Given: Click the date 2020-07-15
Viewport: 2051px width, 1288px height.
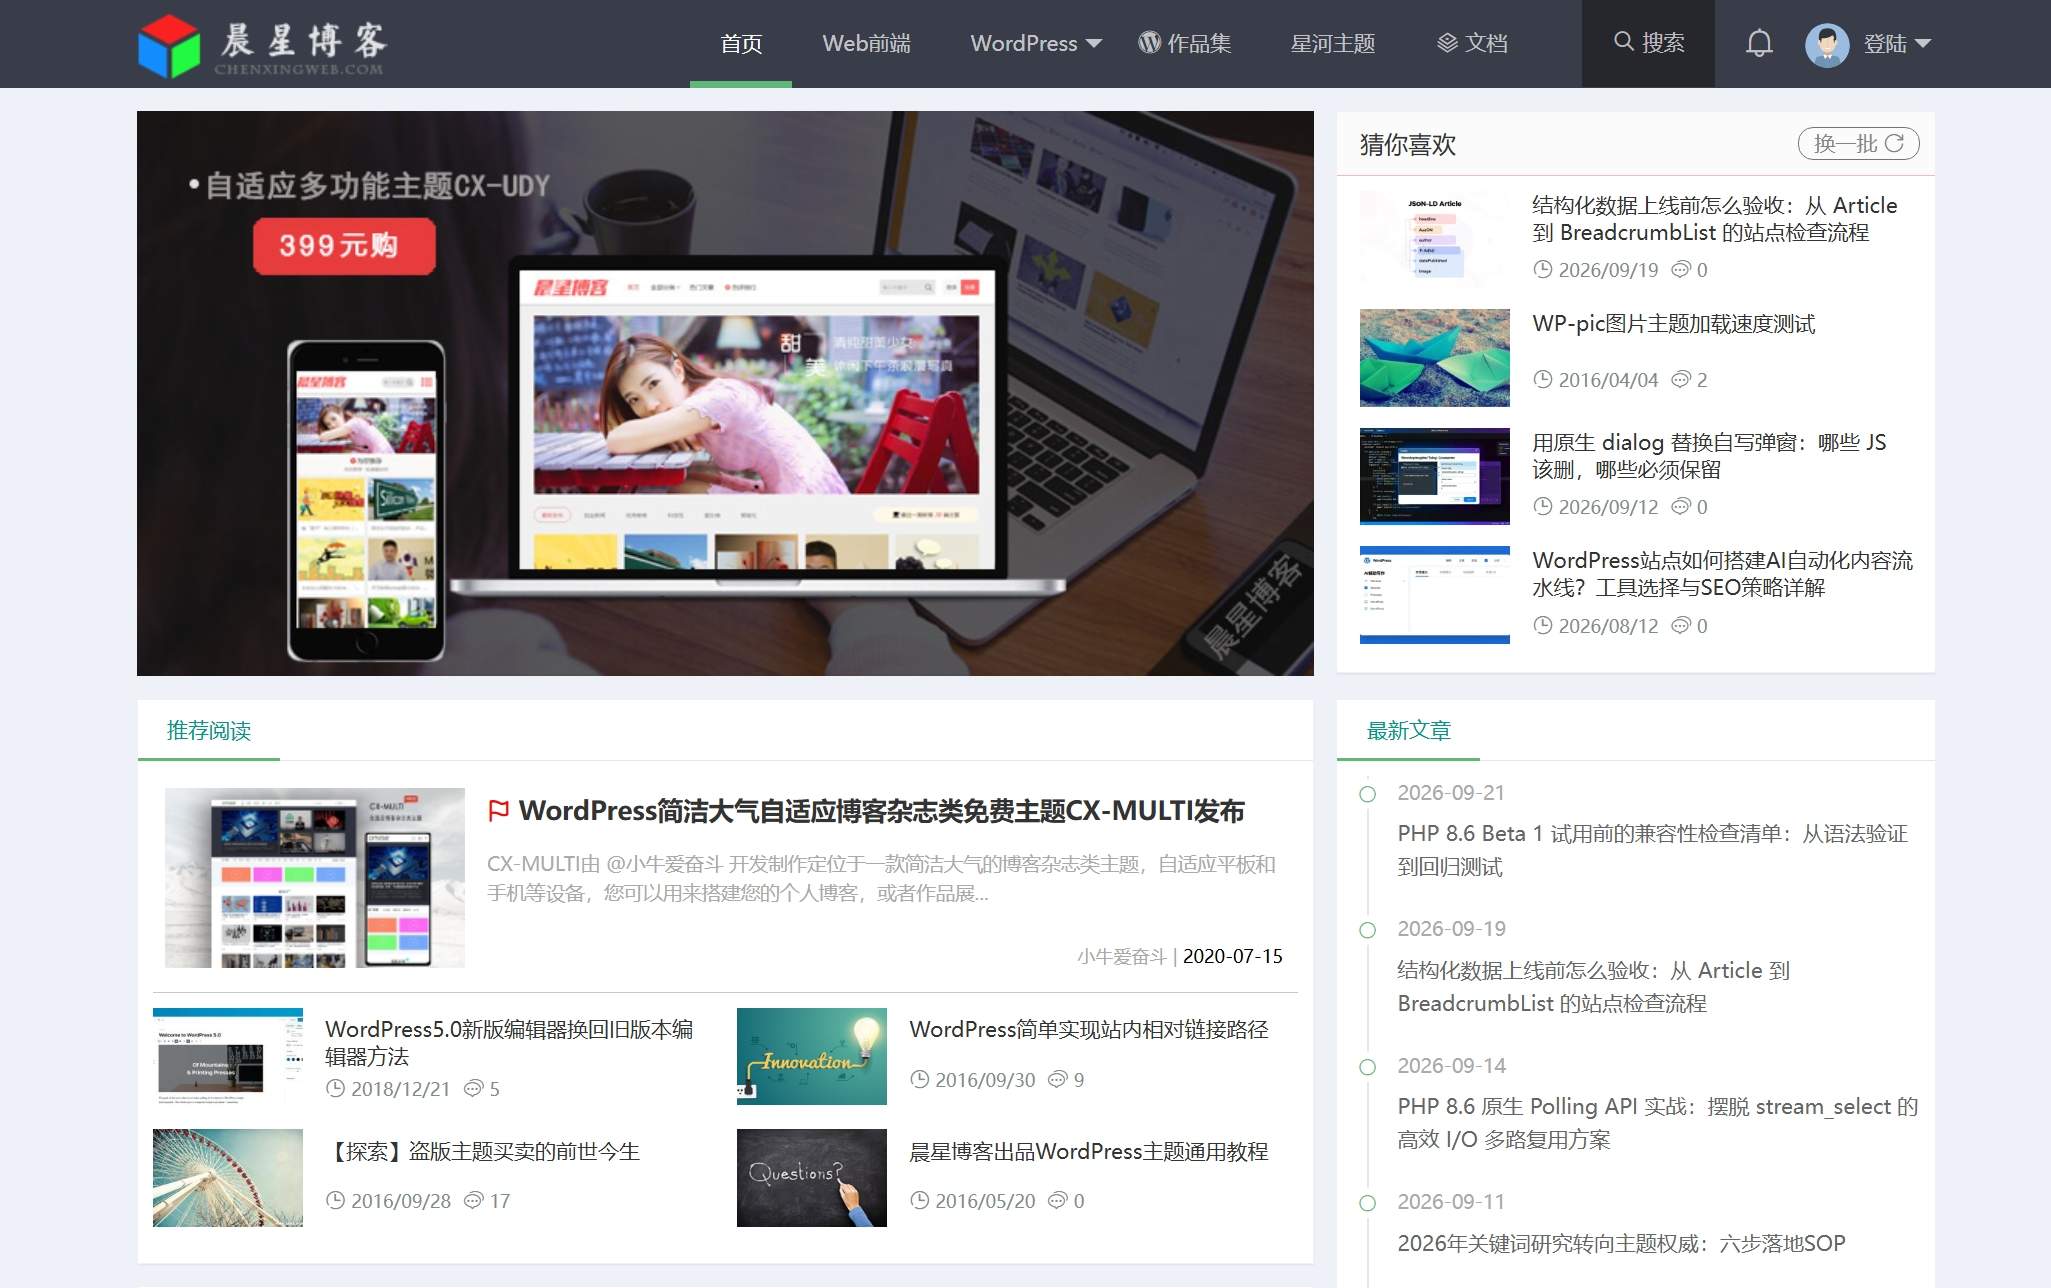Looking at the screenshot, I should pos(1232,957).
